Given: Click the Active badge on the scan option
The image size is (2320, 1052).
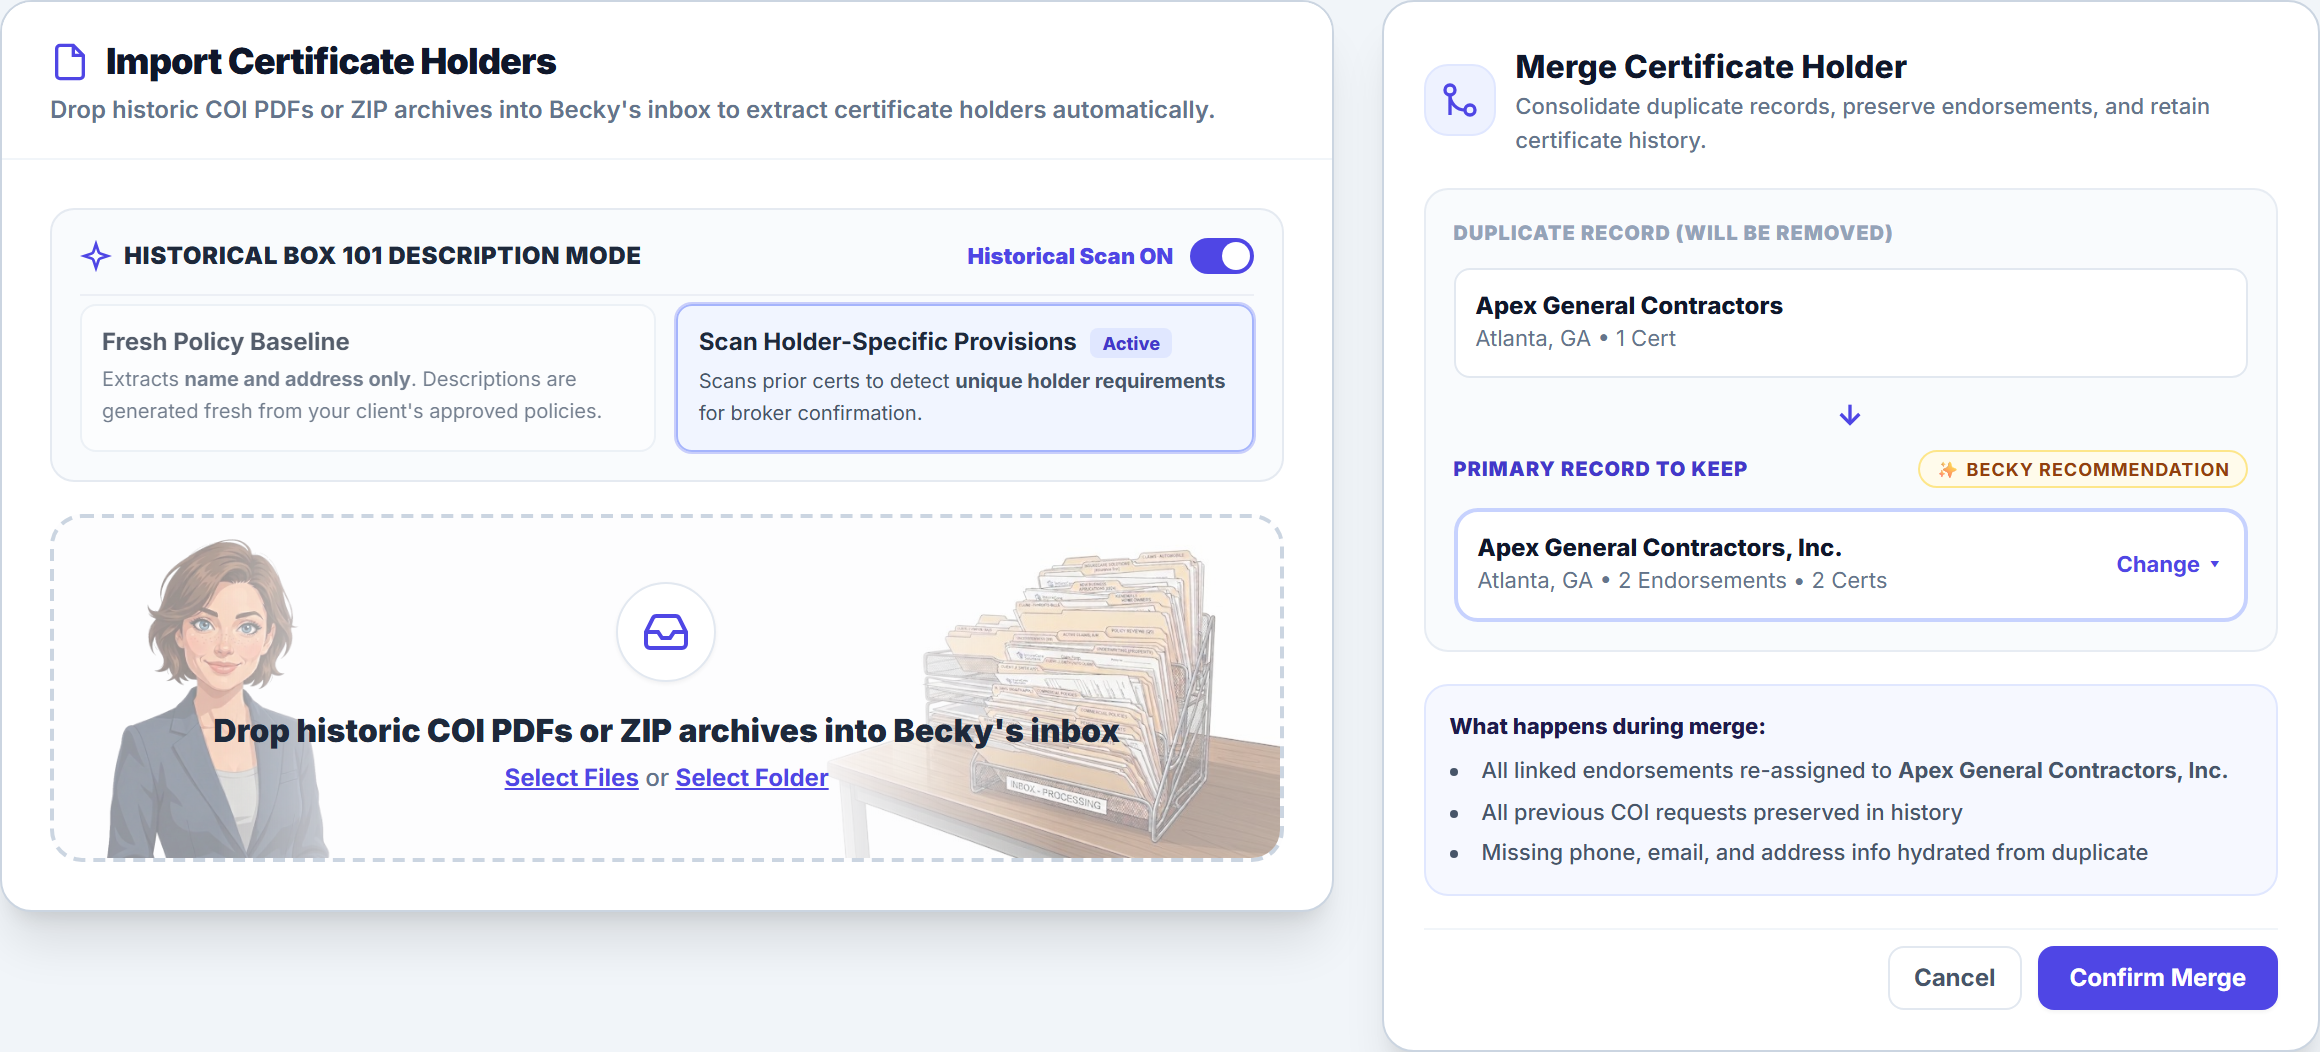Looking at the screenshot, I should tap(1131, 343).
